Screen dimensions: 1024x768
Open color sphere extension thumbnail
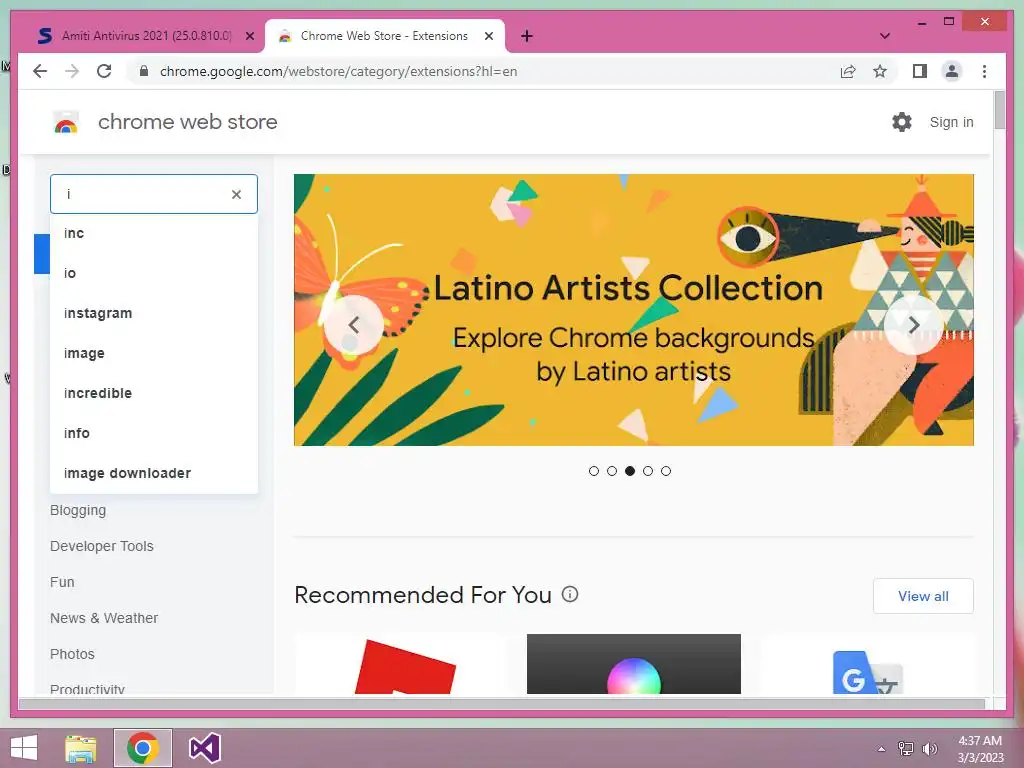[x=633, y=664]
